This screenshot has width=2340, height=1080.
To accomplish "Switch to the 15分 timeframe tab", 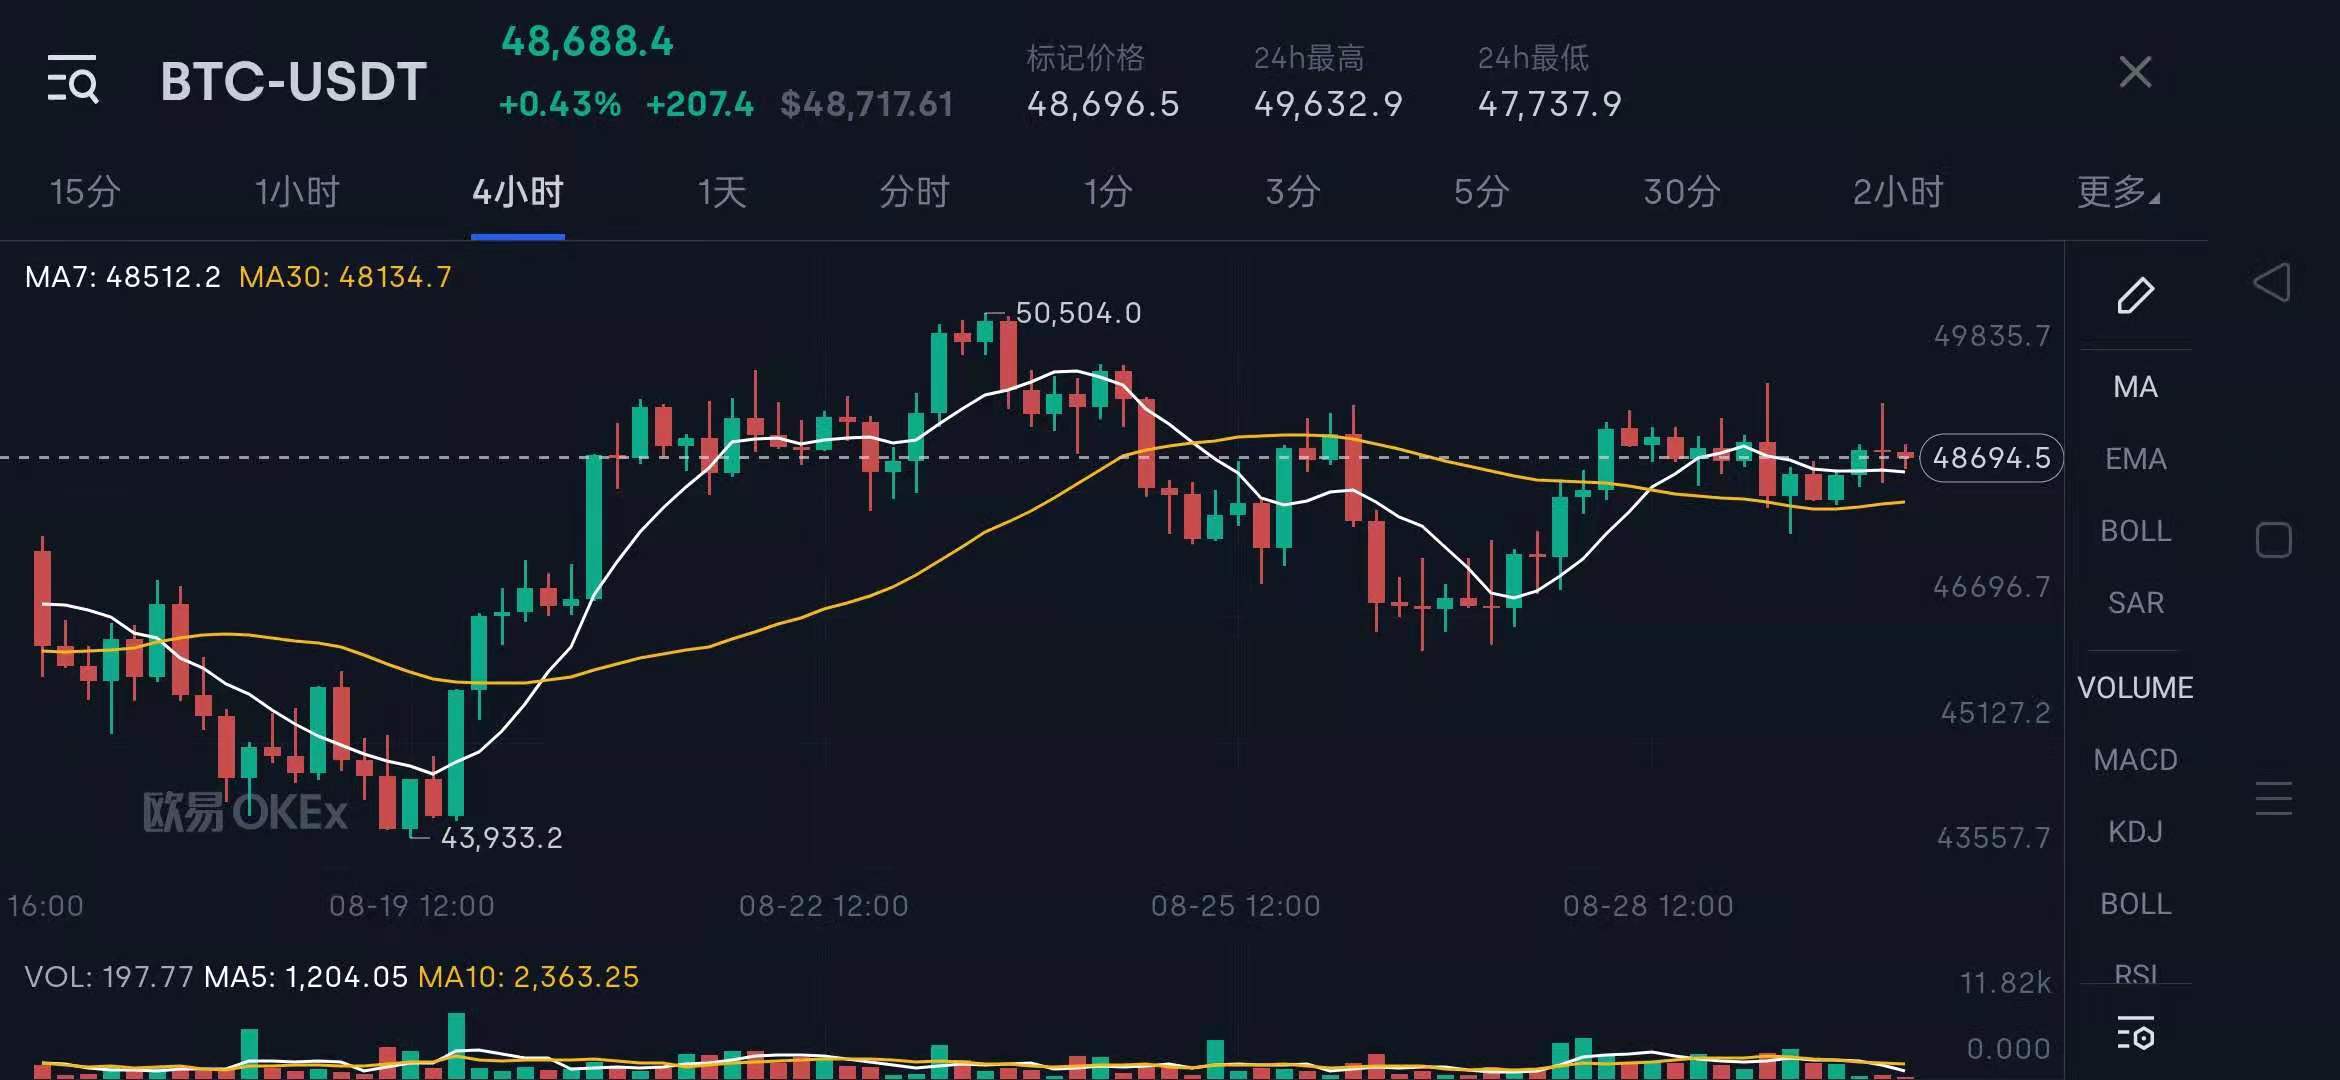I will 80,192.
